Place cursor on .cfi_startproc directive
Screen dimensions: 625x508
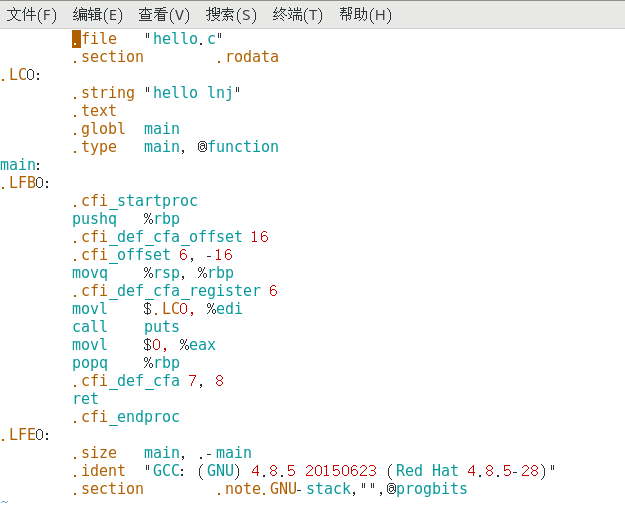(x=134, y=201)
